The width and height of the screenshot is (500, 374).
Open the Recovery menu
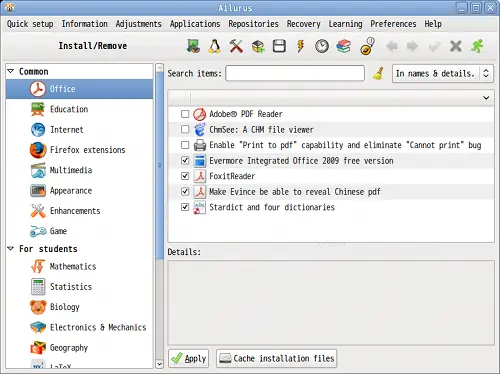point(304,24)
